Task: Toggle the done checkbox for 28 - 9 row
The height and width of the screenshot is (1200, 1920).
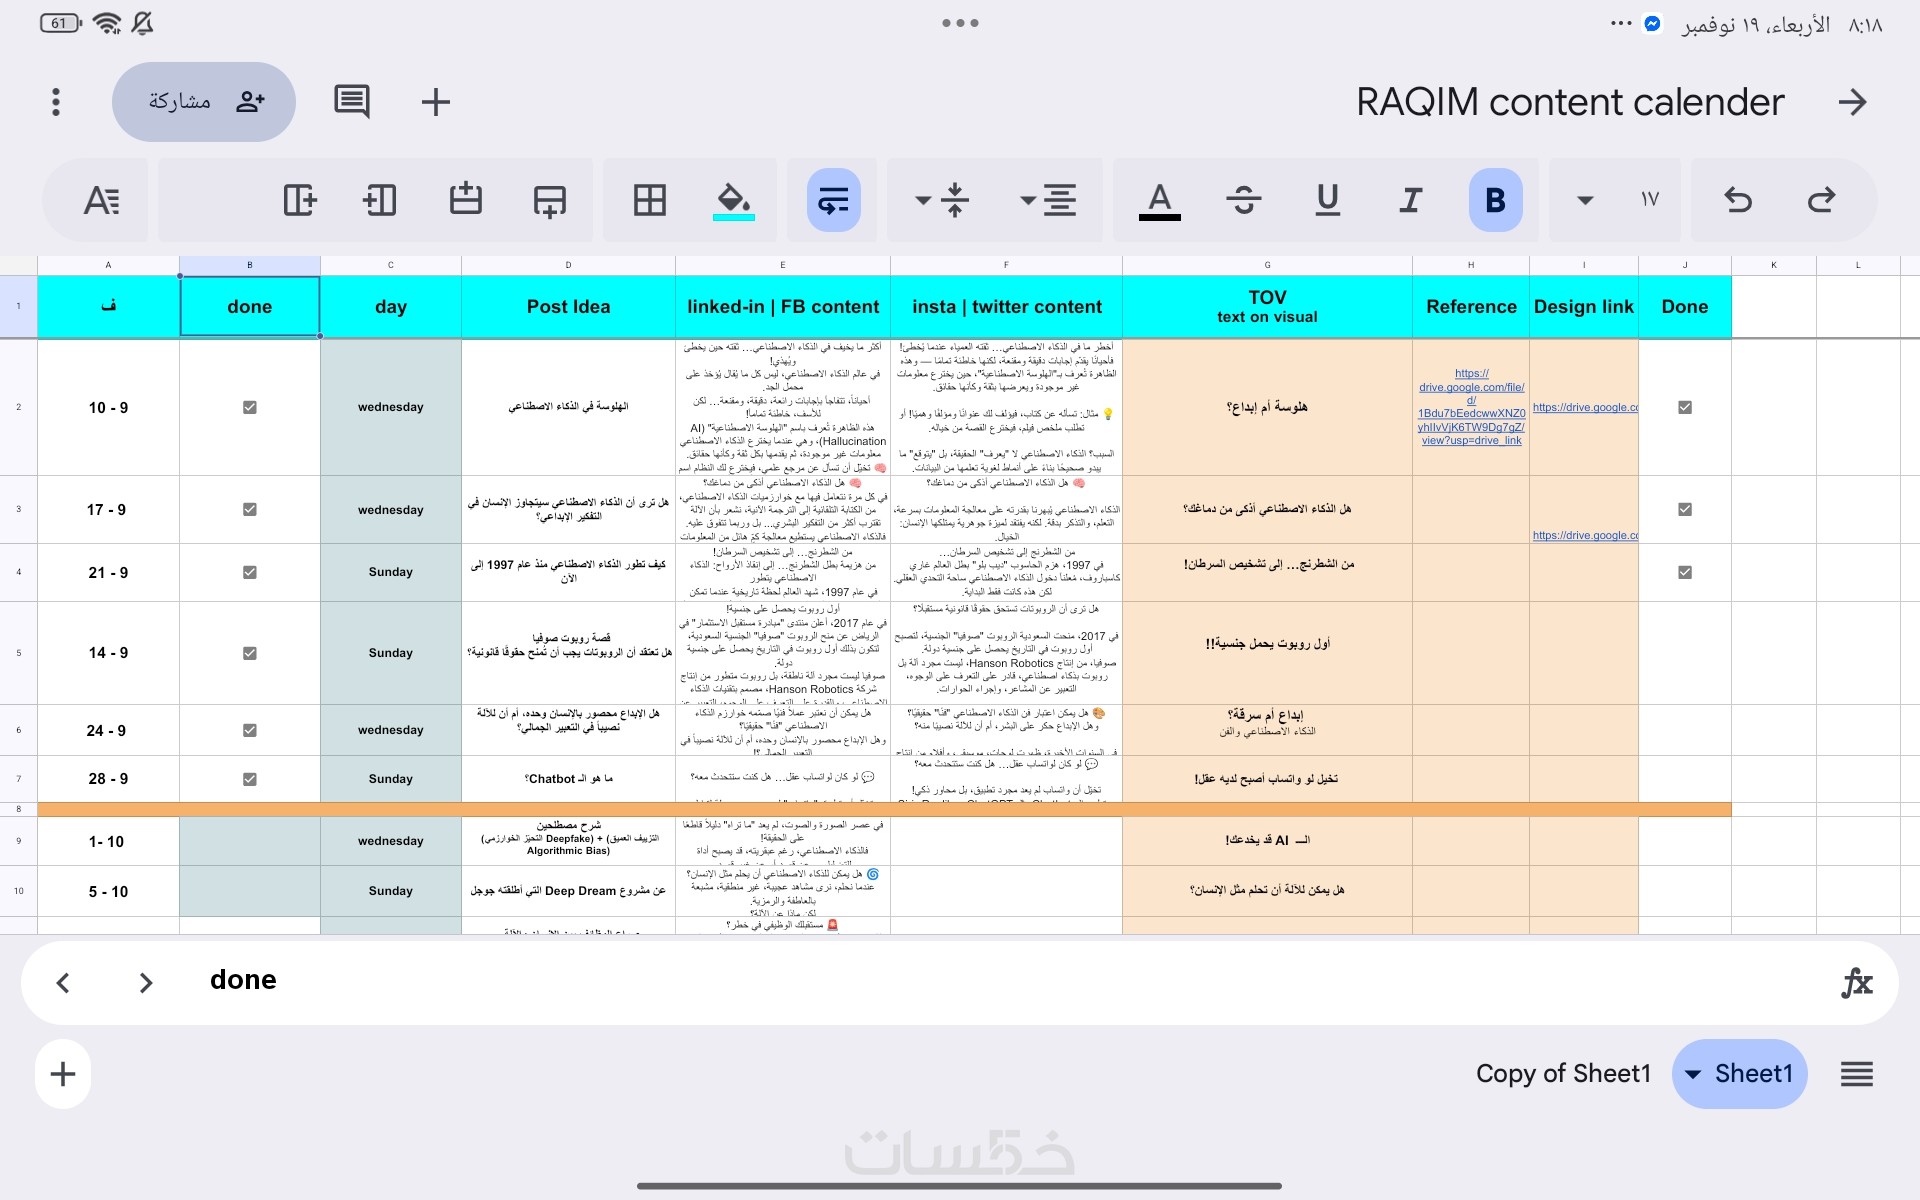Action: [x=250, y=779]
